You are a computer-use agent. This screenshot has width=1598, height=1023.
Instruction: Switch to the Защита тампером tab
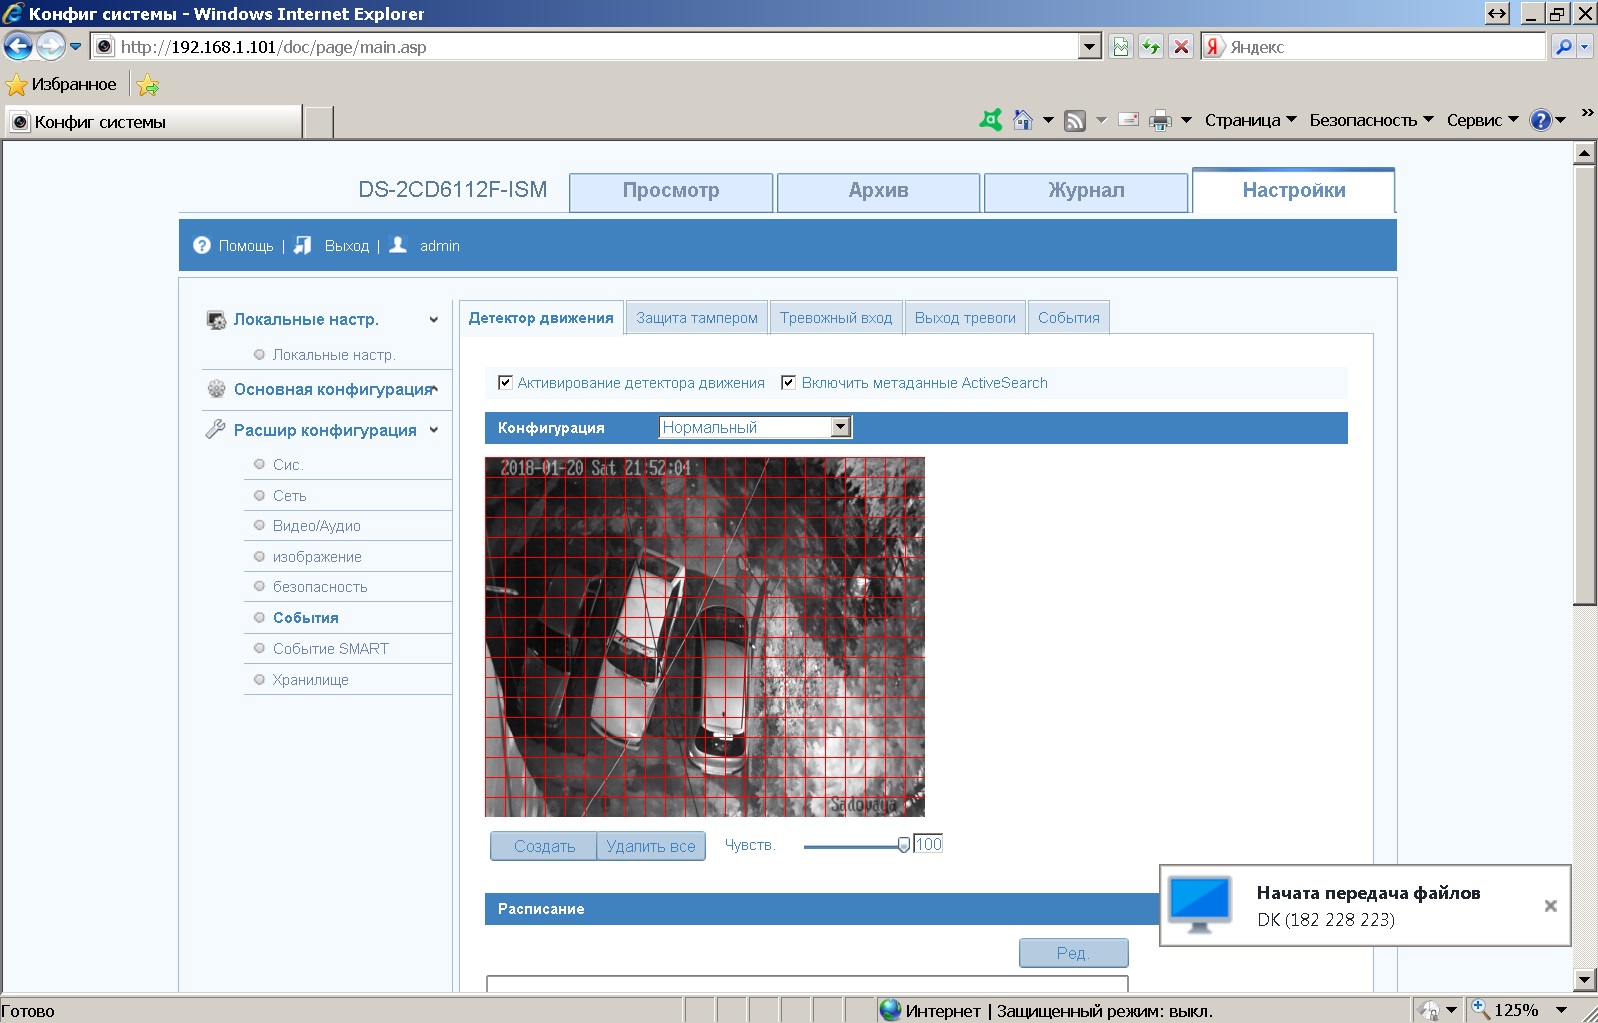(697, 318)
